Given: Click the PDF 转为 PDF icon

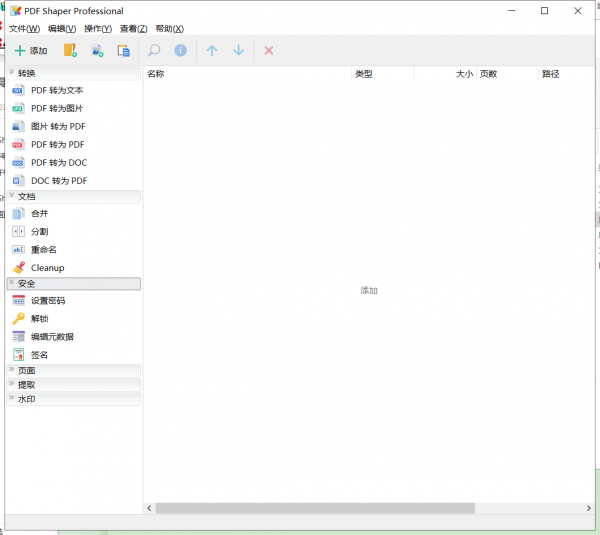Looking at the screenshot, I should 18,145.
